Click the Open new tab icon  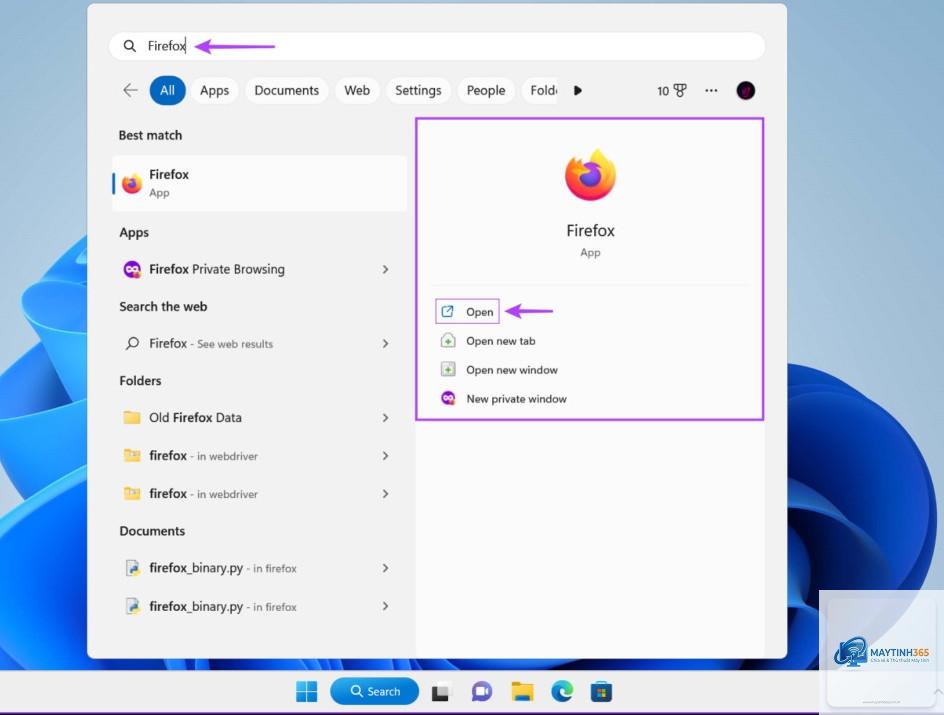(x=448, y=341)
